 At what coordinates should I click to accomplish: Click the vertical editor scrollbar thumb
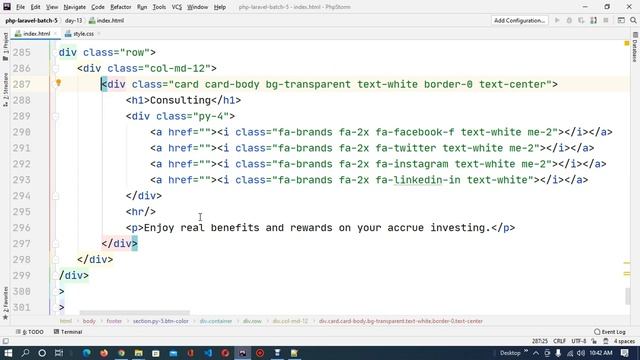pos(627,296)
